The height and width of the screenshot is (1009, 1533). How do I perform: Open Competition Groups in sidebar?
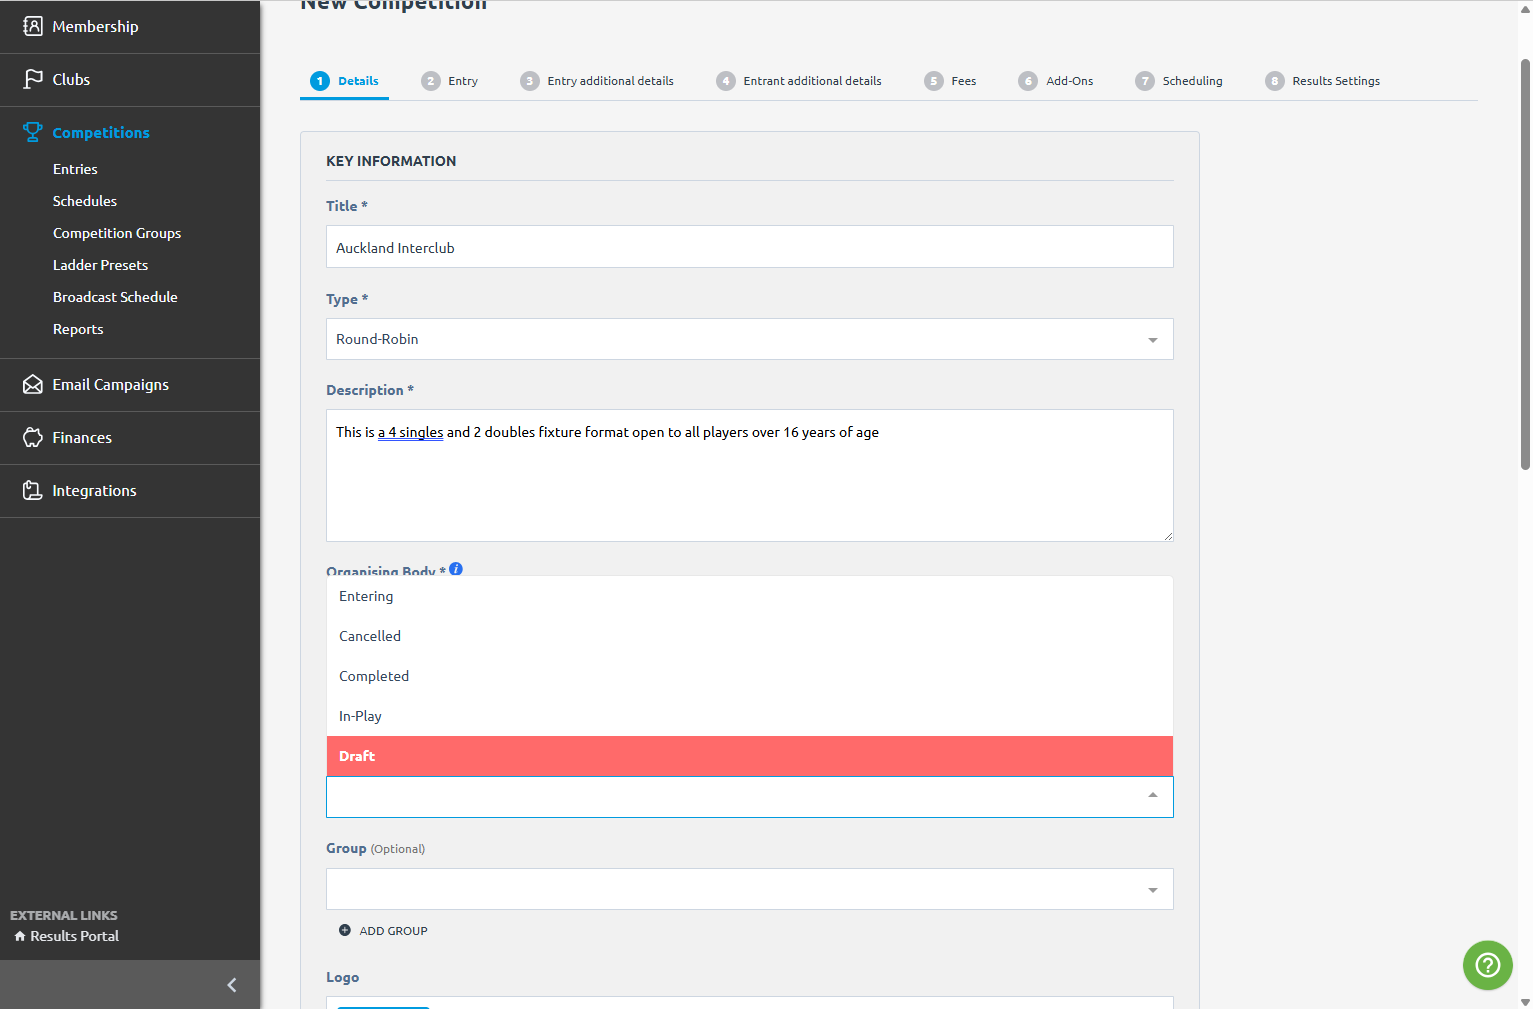pos(117,233)
